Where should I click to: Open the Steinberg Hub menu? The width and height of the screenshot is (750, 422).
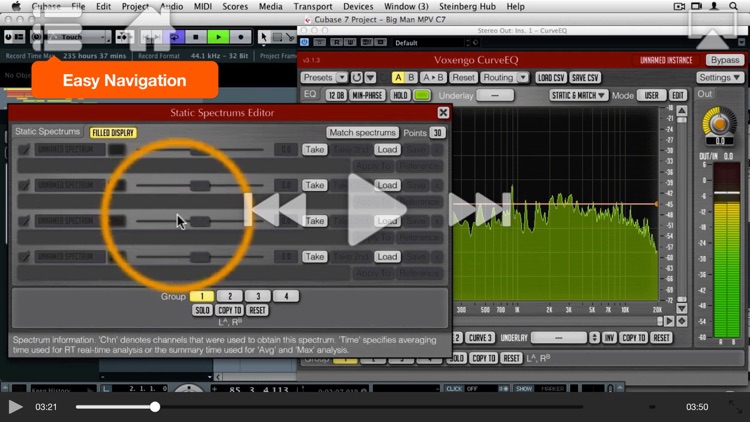tap(467, 6)
